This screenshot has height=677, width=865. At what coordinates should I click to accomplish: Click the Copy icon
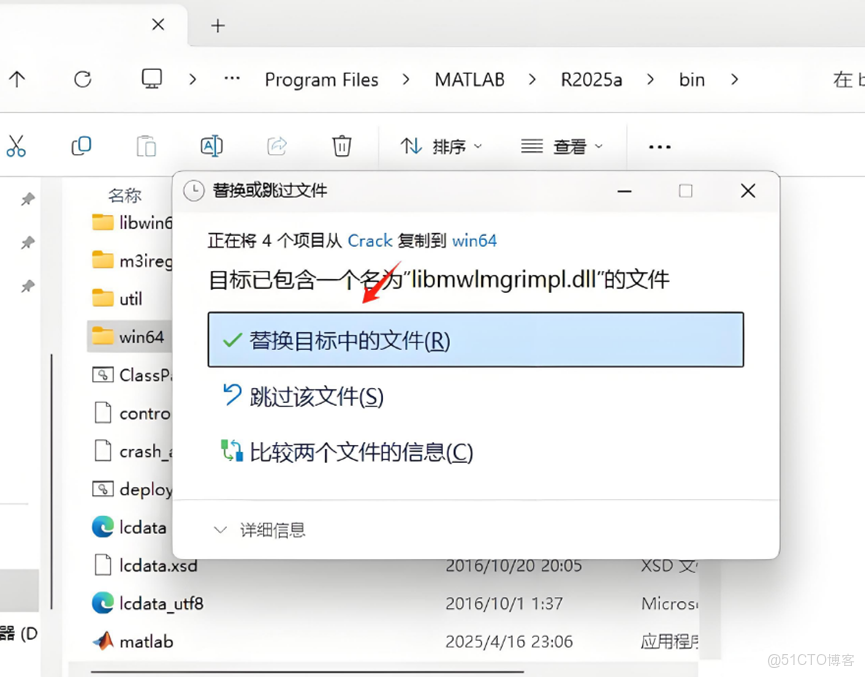tap(81, 146)
